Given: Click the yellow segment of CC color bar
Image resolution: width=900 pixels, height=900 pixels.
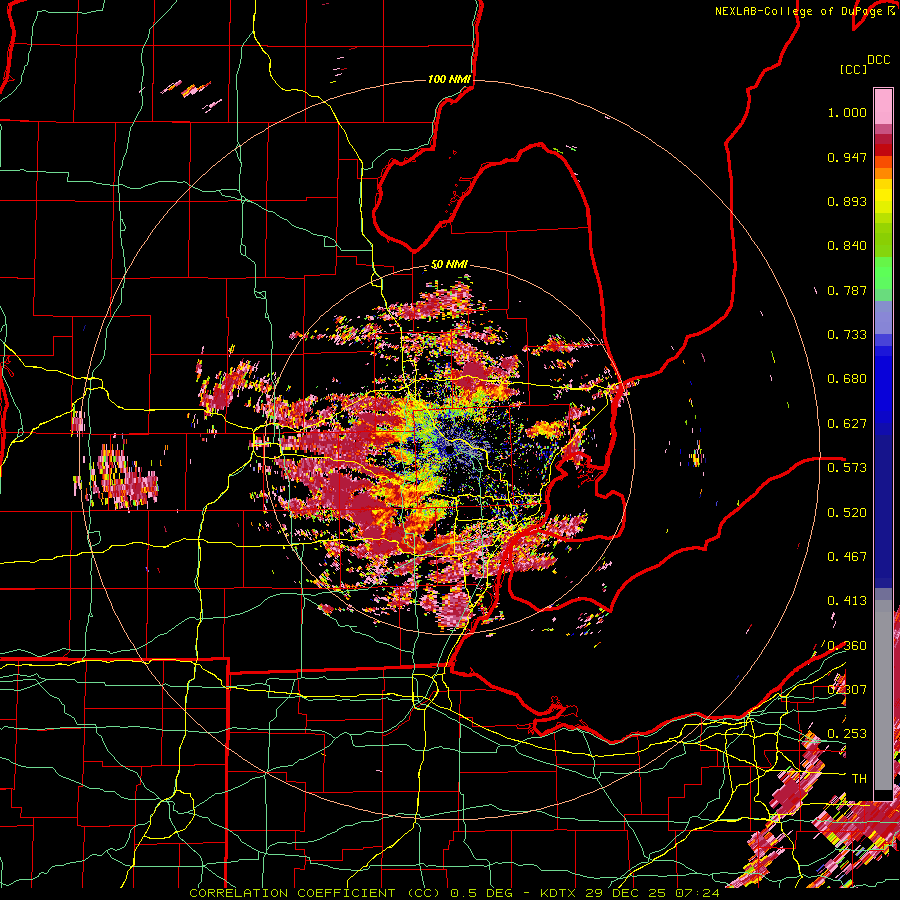Looking at the screenshot, I should click(x=883, y=196).
